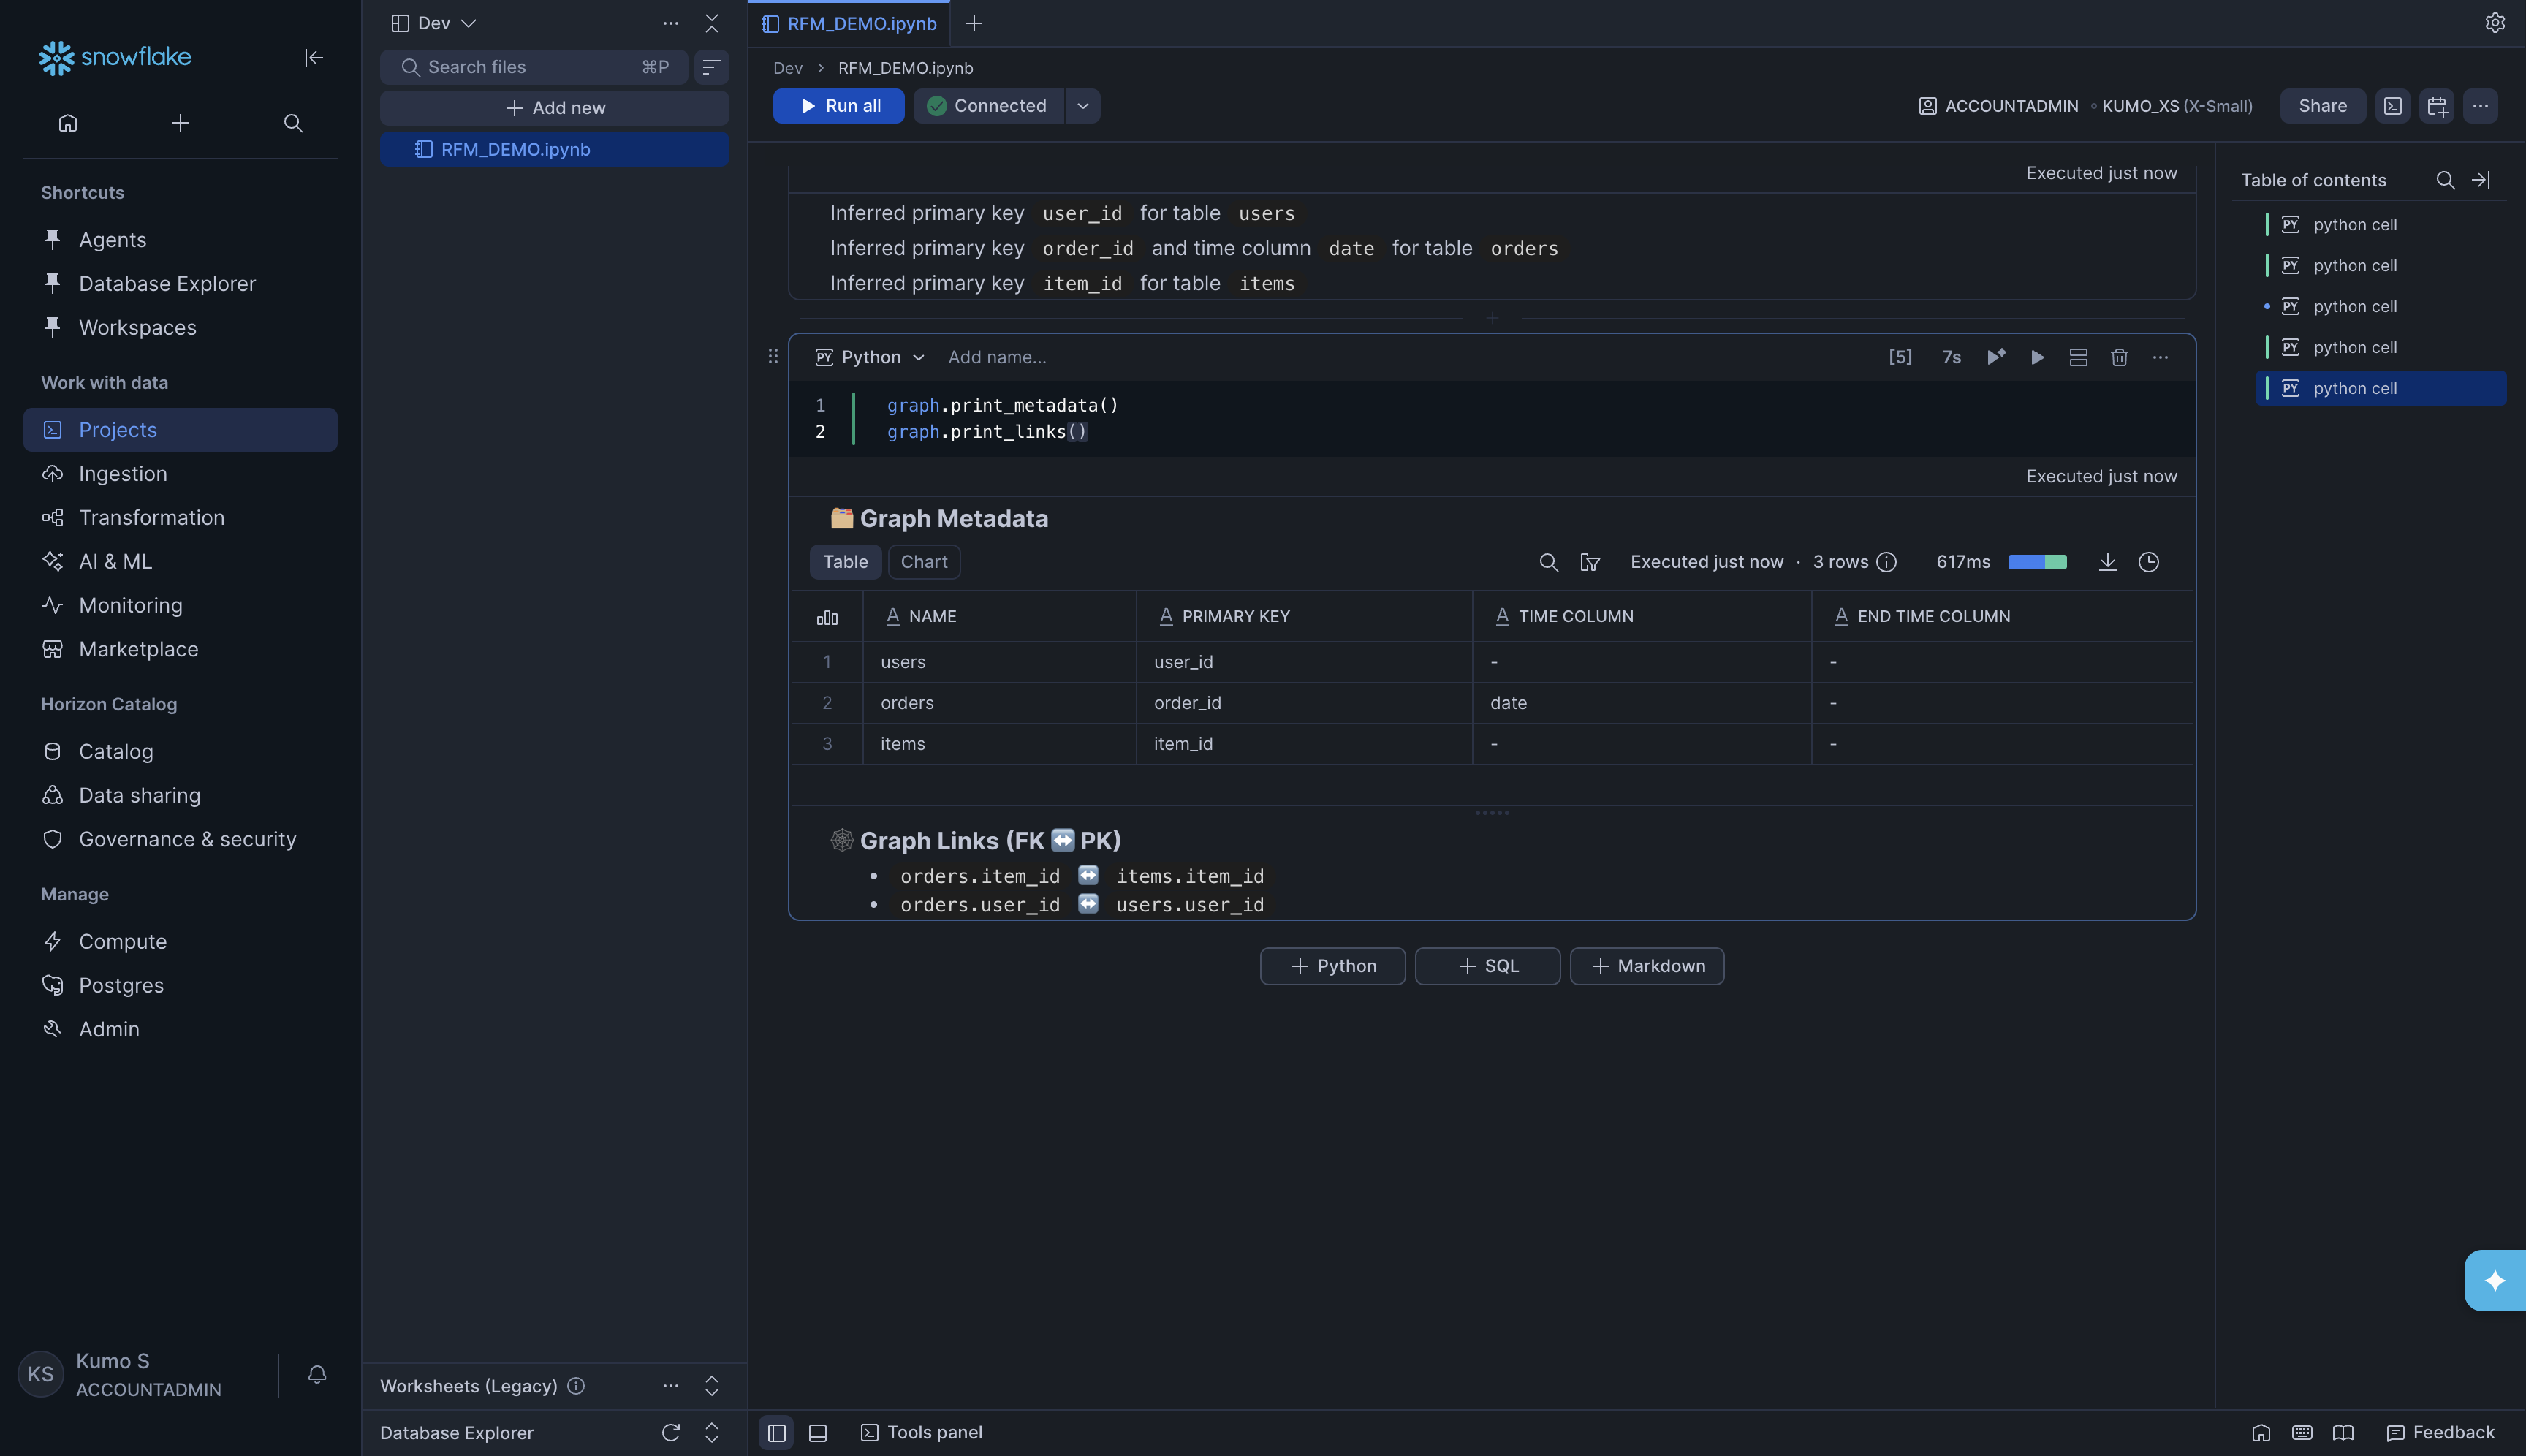Run the current Python cell
Viewport: 2526px width, 1456px height.
[x=2038, y=357]
